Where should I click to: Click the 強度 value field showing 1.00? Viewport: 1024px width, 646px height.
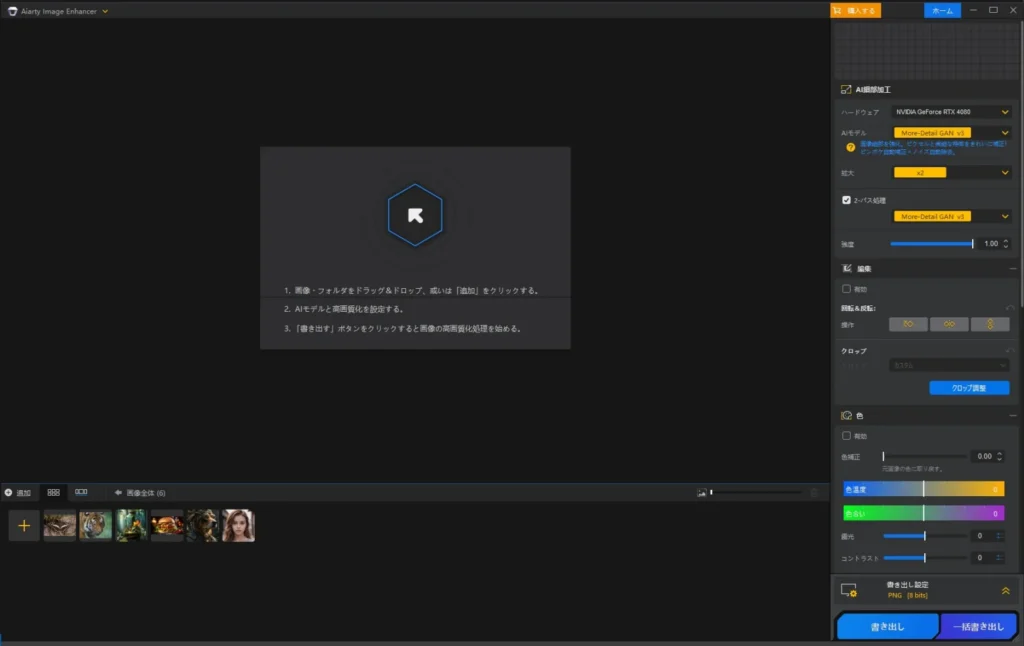[x=991, y=244]
